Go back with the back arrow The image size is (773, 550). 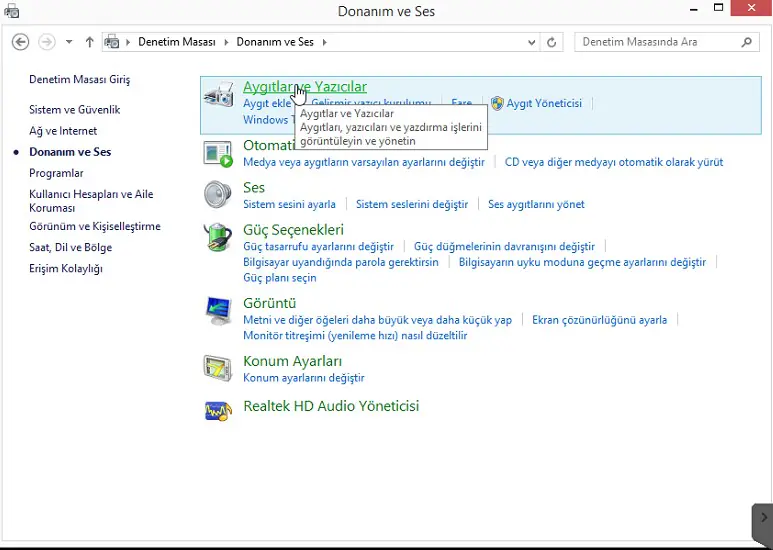(x=21, y=42)
